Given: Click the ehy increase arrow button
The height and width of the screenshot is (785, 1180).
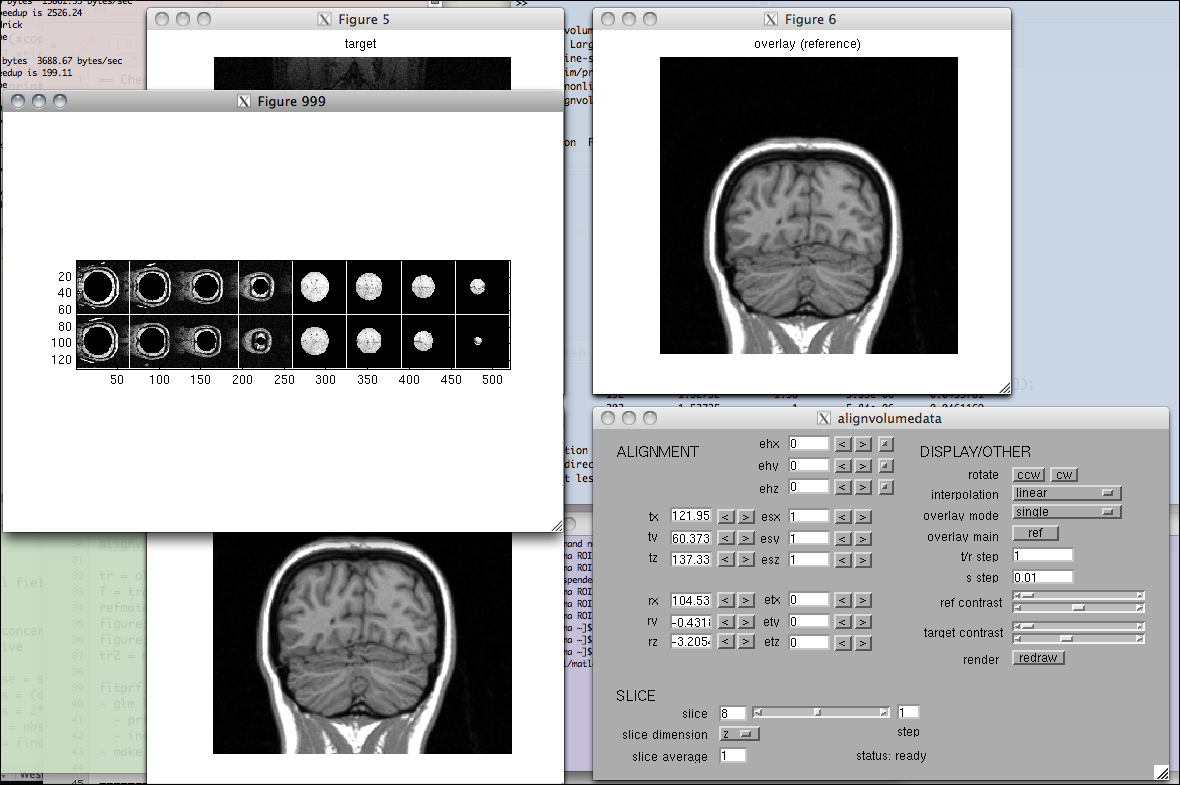Looking at the screenshot, I should pyautogui.click(x=863, y=466).
